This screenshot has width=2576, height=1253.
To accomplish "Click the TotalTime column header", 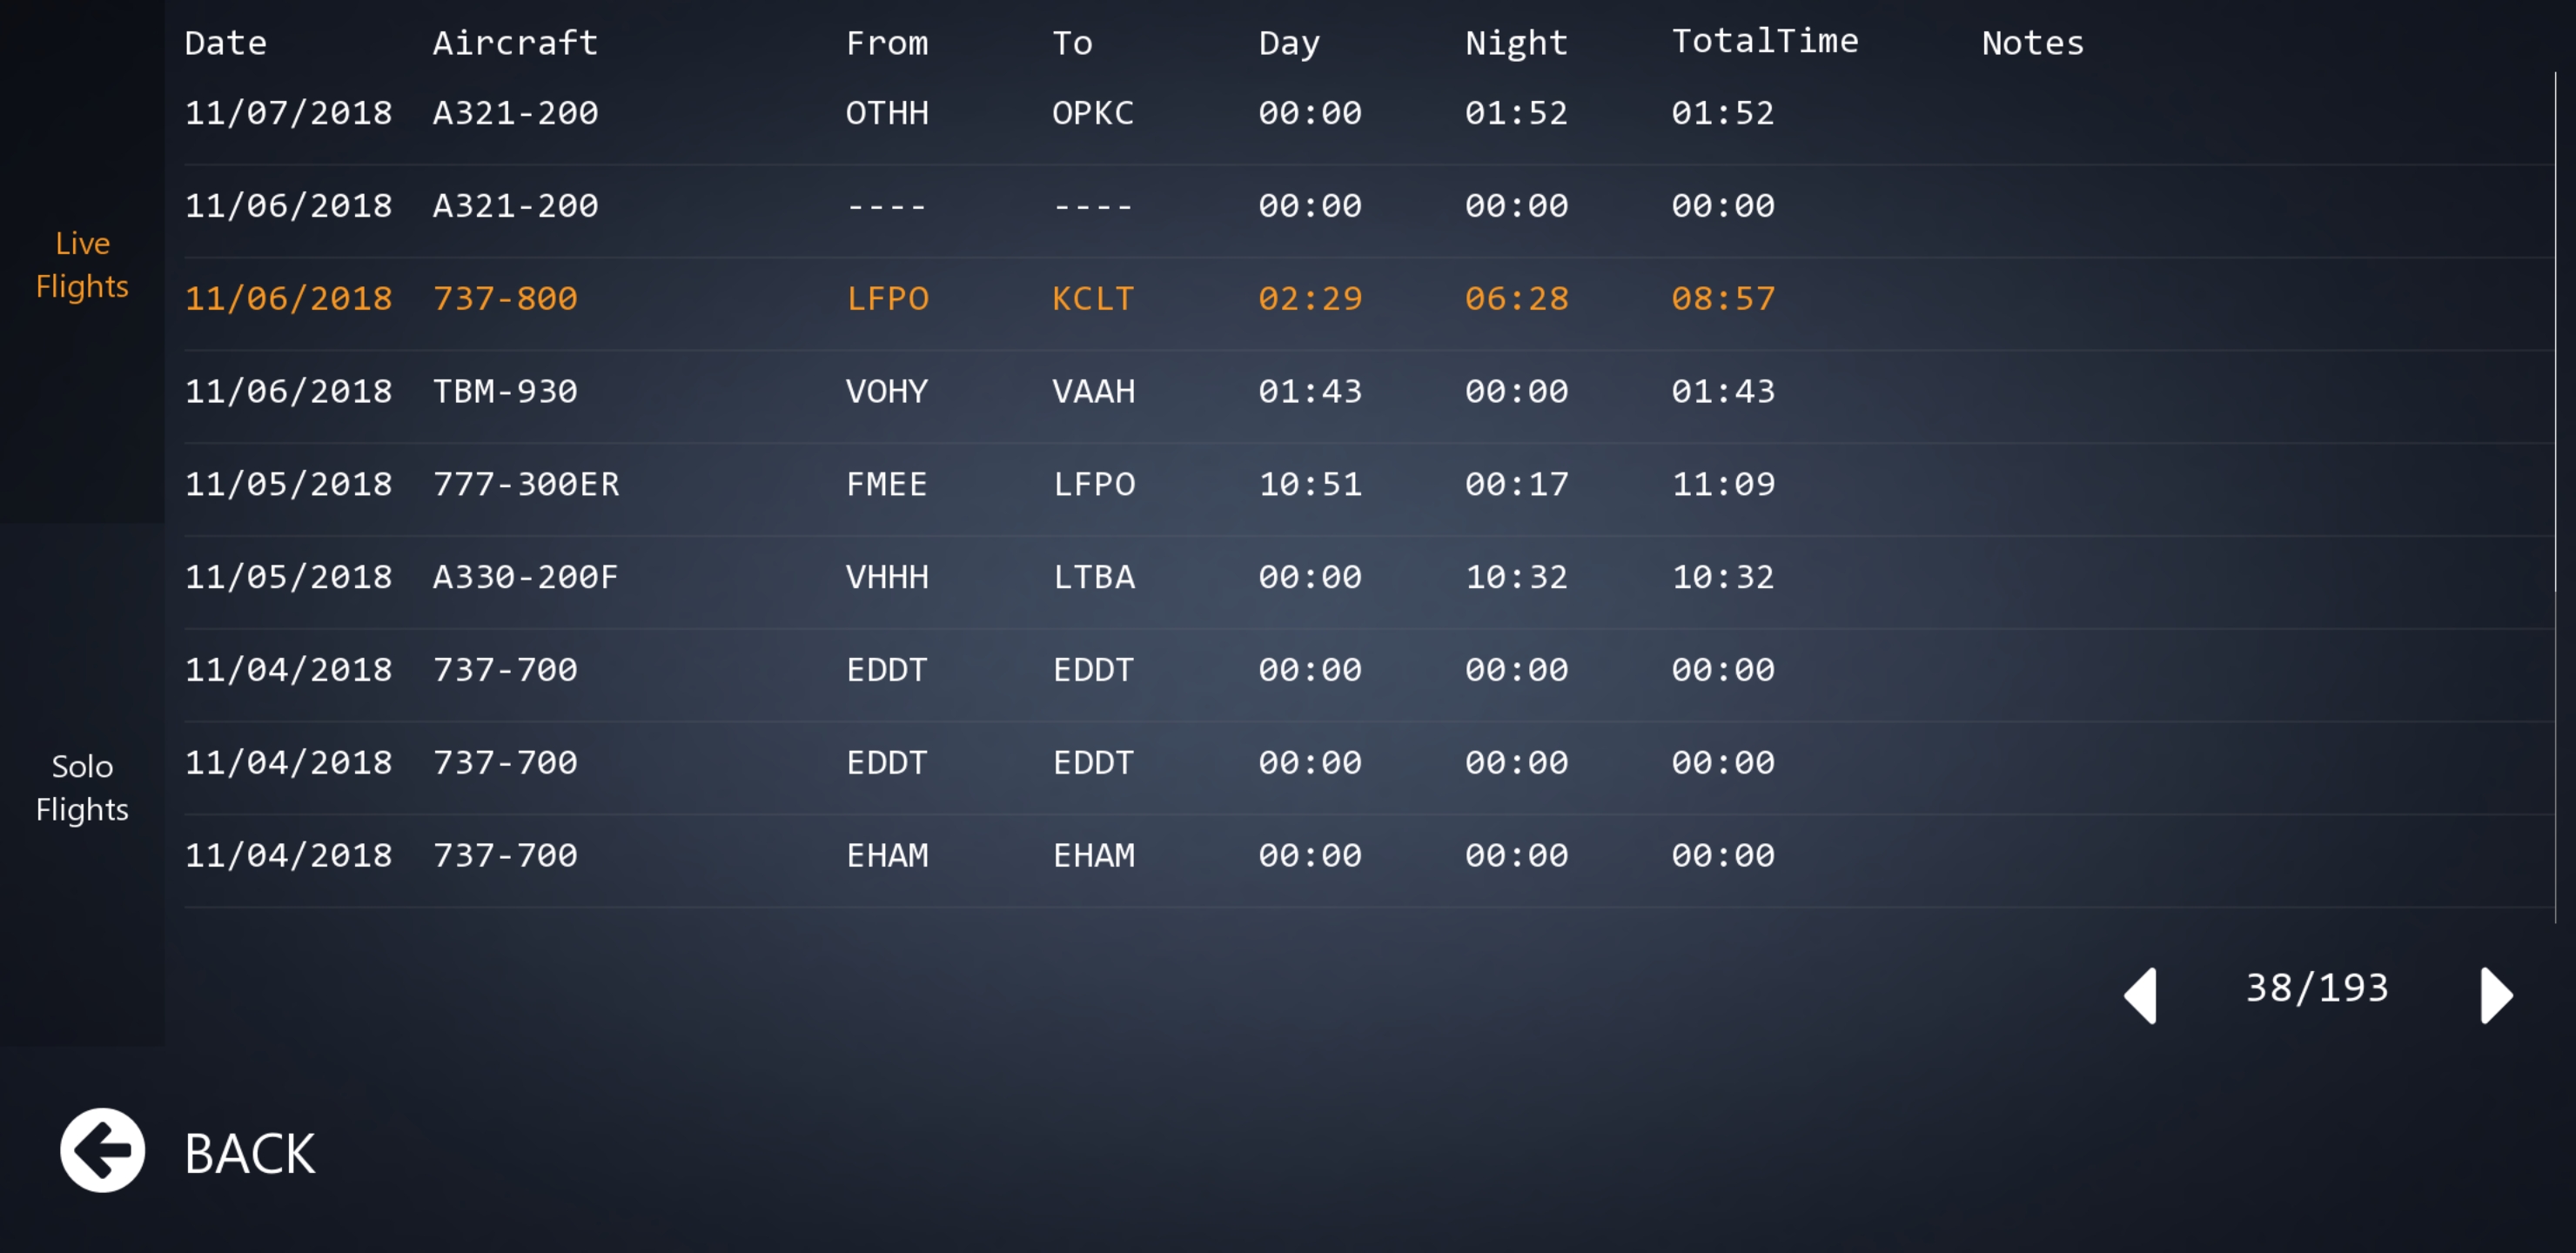I will click(1764, 41).
